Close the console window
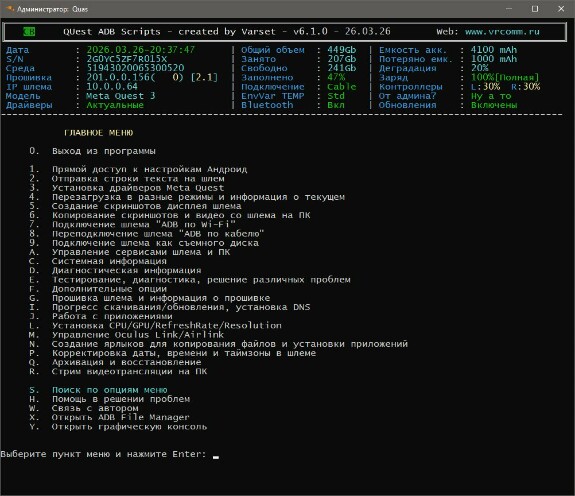The image size is (575, 496). tap(561, 9)
